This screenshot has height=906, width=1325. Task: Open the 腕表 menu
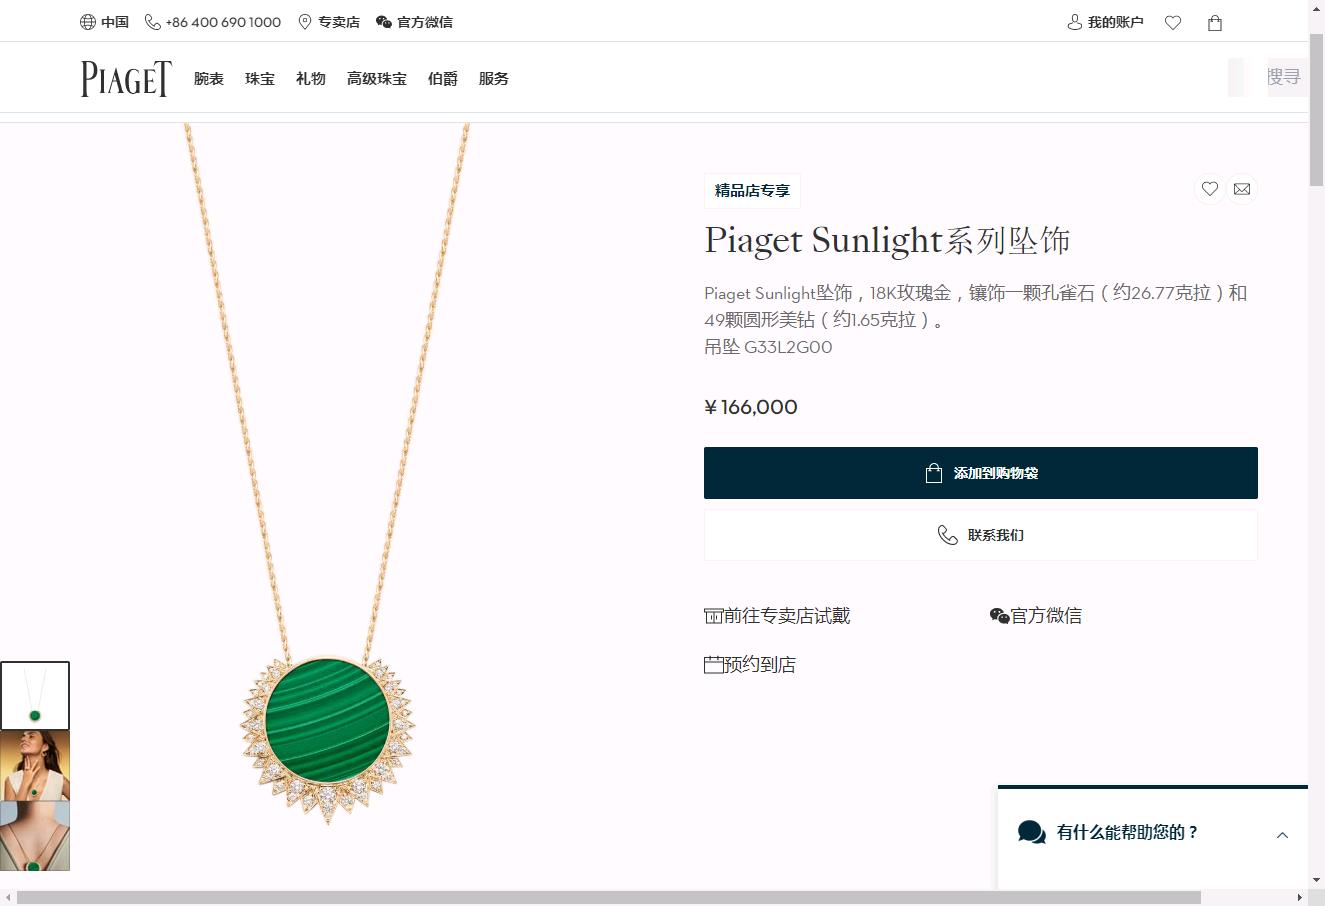click(209, 79)
